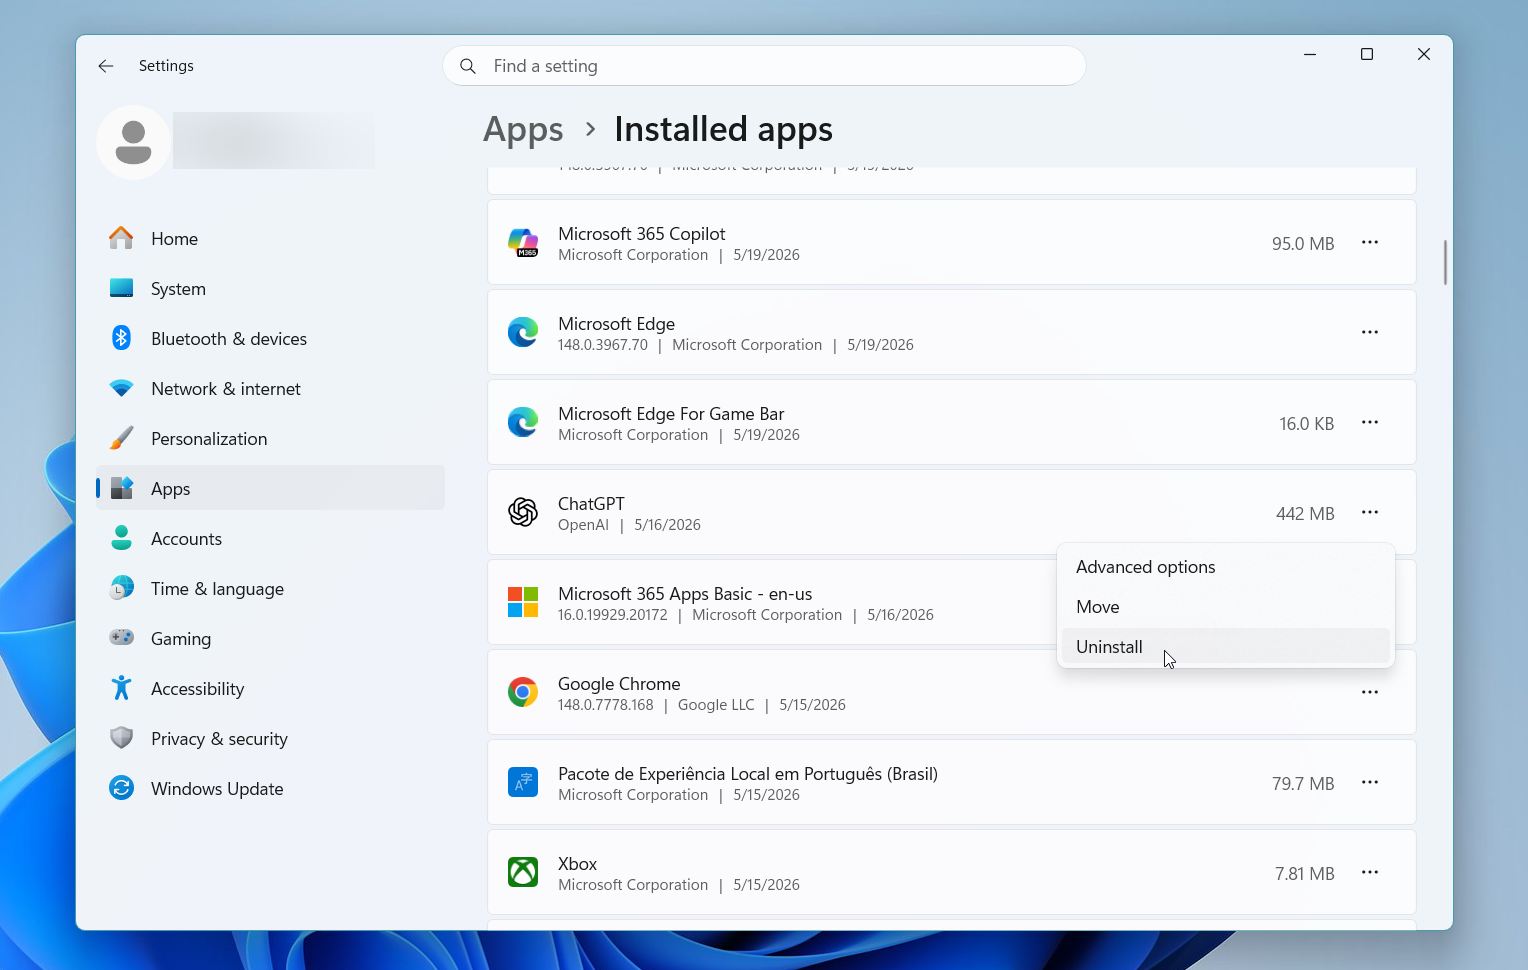Open more options for Xbox
This screenshot has width=1528, height=970.
pos(1370,872)
